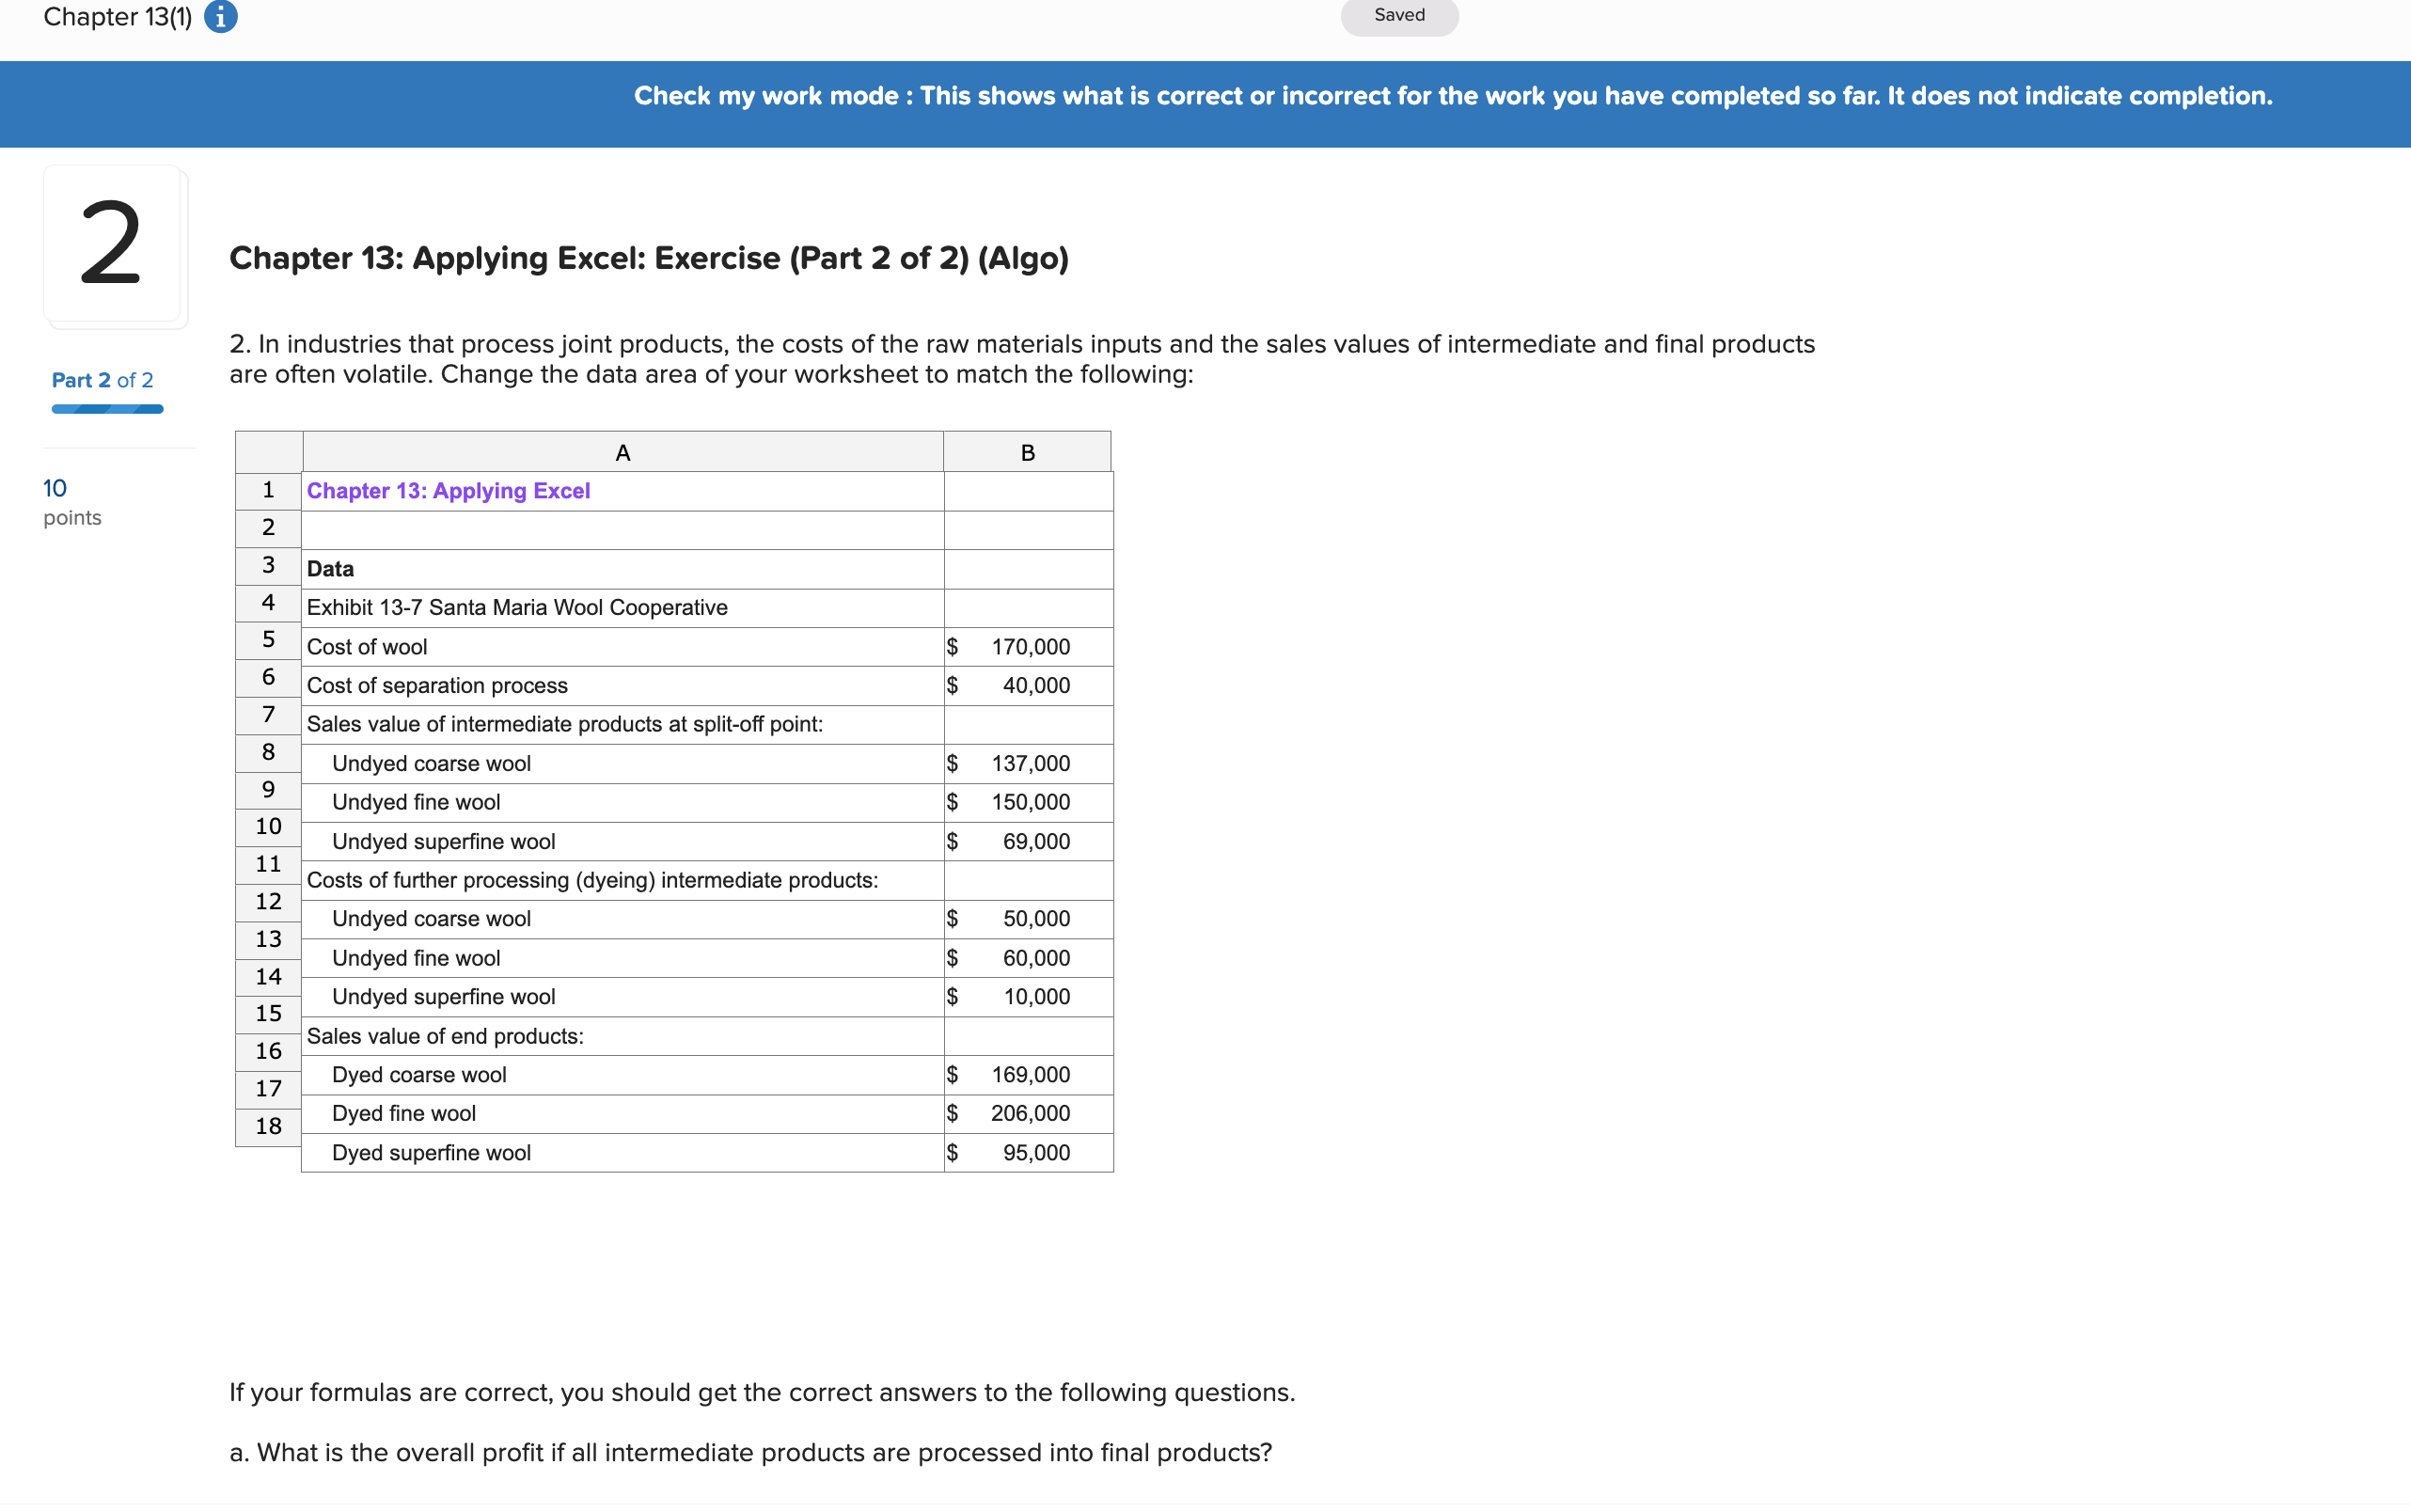Click the info icon next to Chapter 13(1)
Image resolution: width=2411 pixels, height=1512 pixels.
(x=221, y=16)
